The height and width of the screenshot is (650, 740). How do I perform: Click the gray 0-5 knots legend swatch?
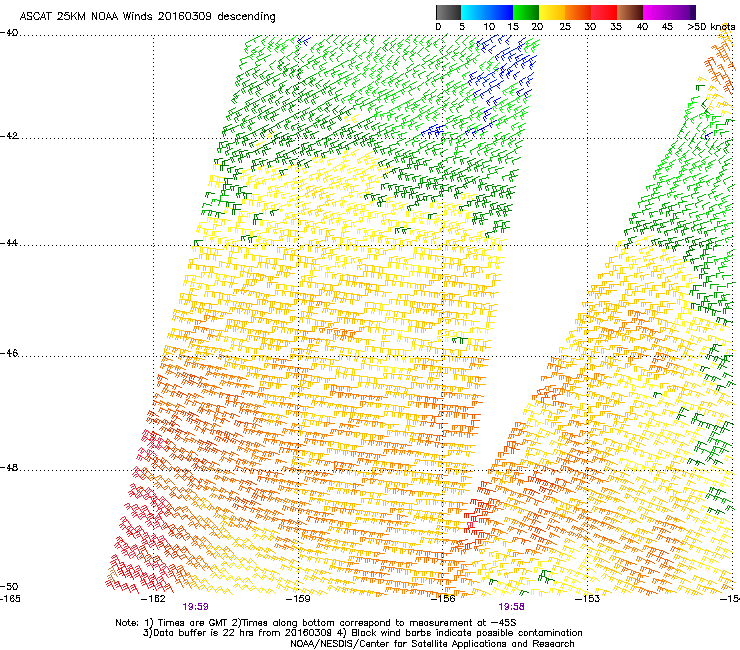(x=449, y=12)
